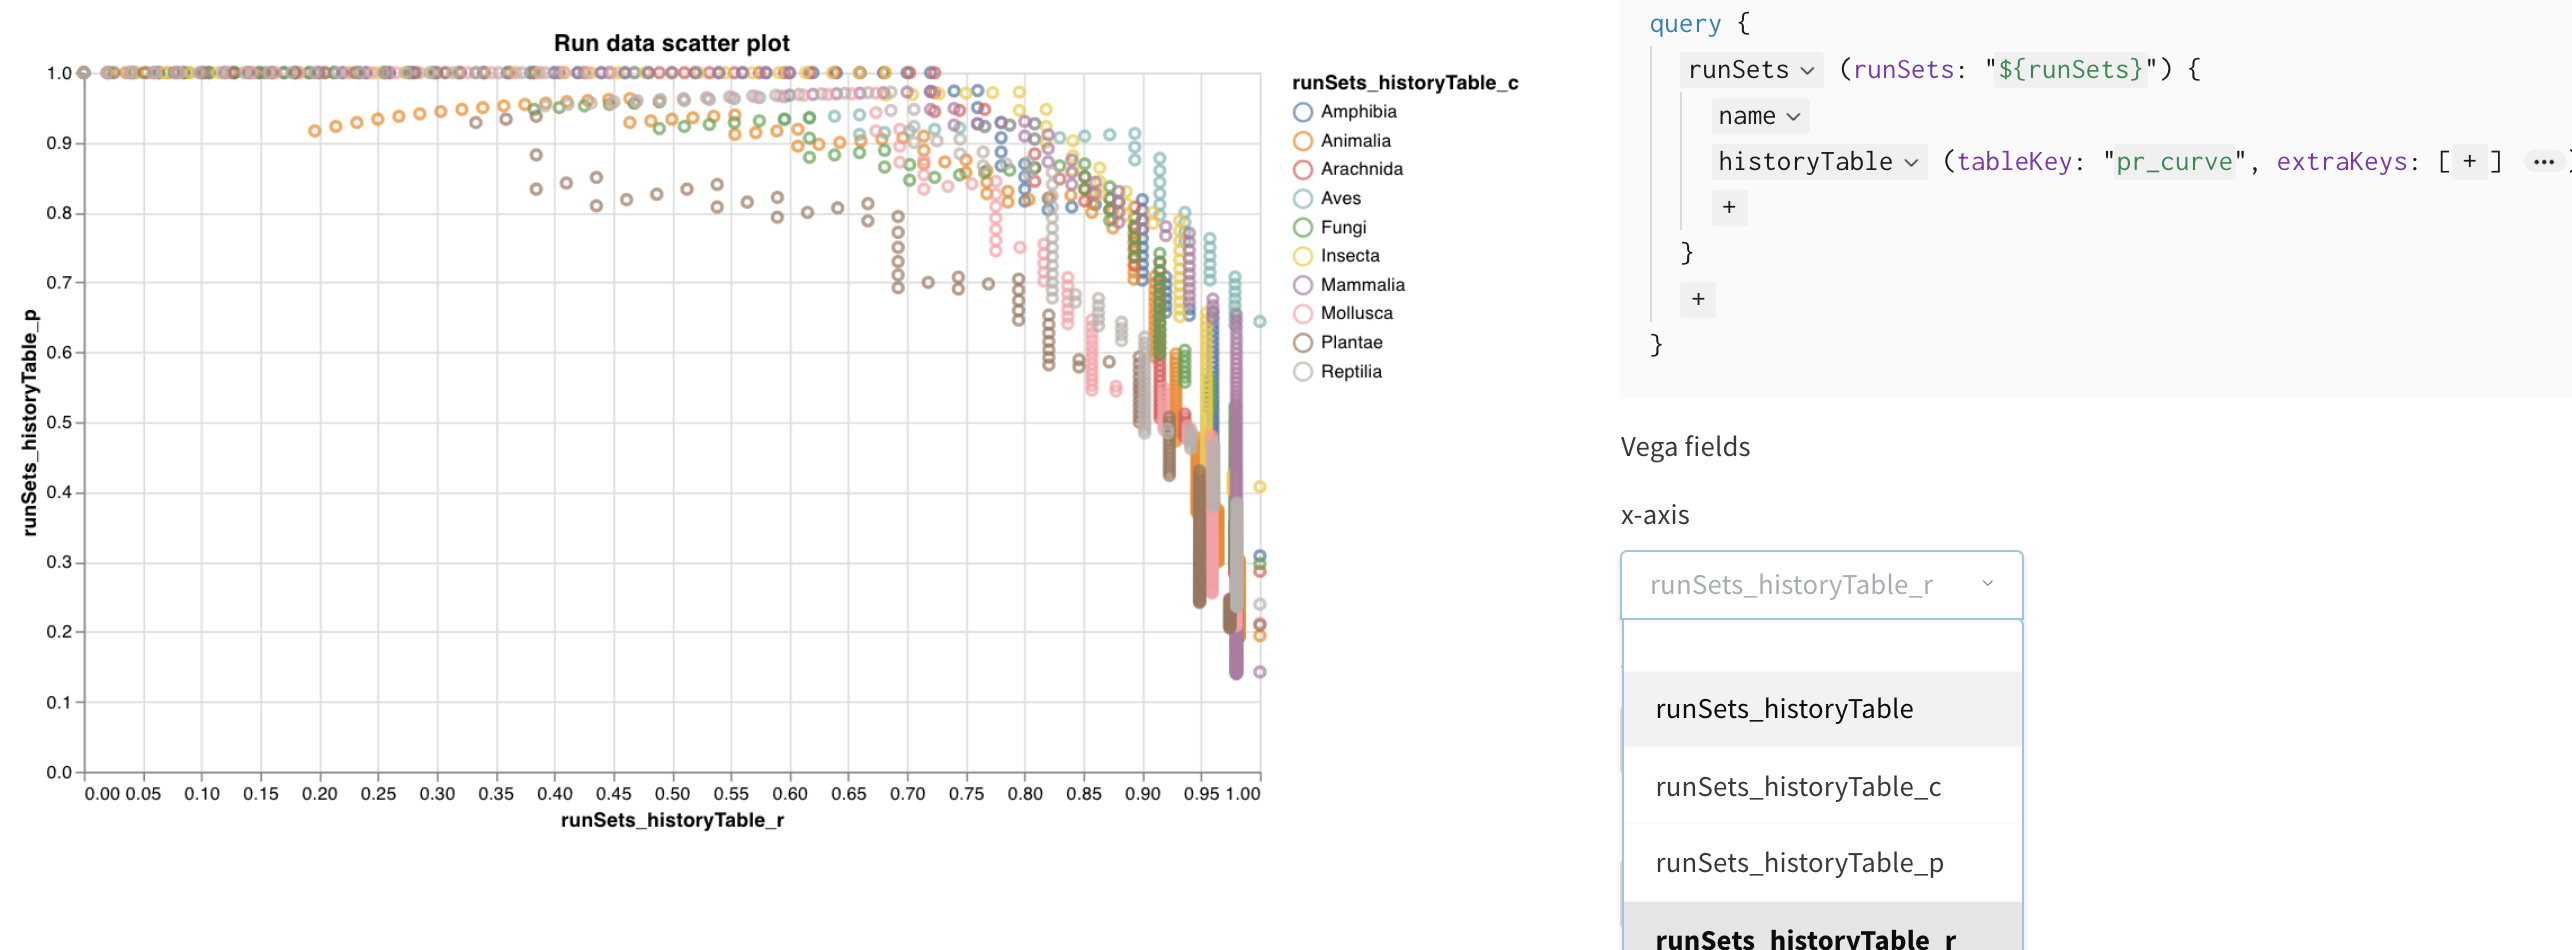Toggle the Mollusca legend entry
The height and width of the screenshot is (950, 2572).
[x=1355, y=313]
